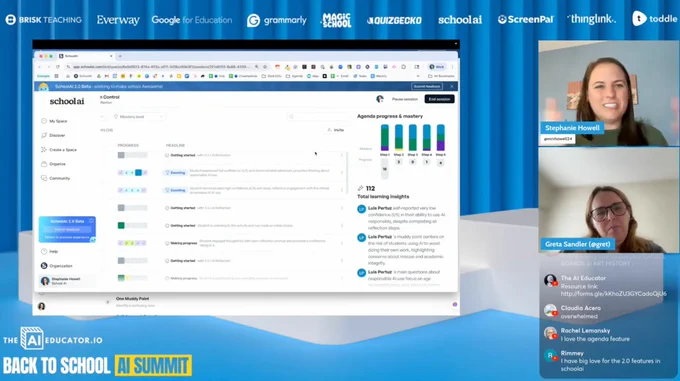
Task: Click the first Making progress status row
Action: pos(223,243)
